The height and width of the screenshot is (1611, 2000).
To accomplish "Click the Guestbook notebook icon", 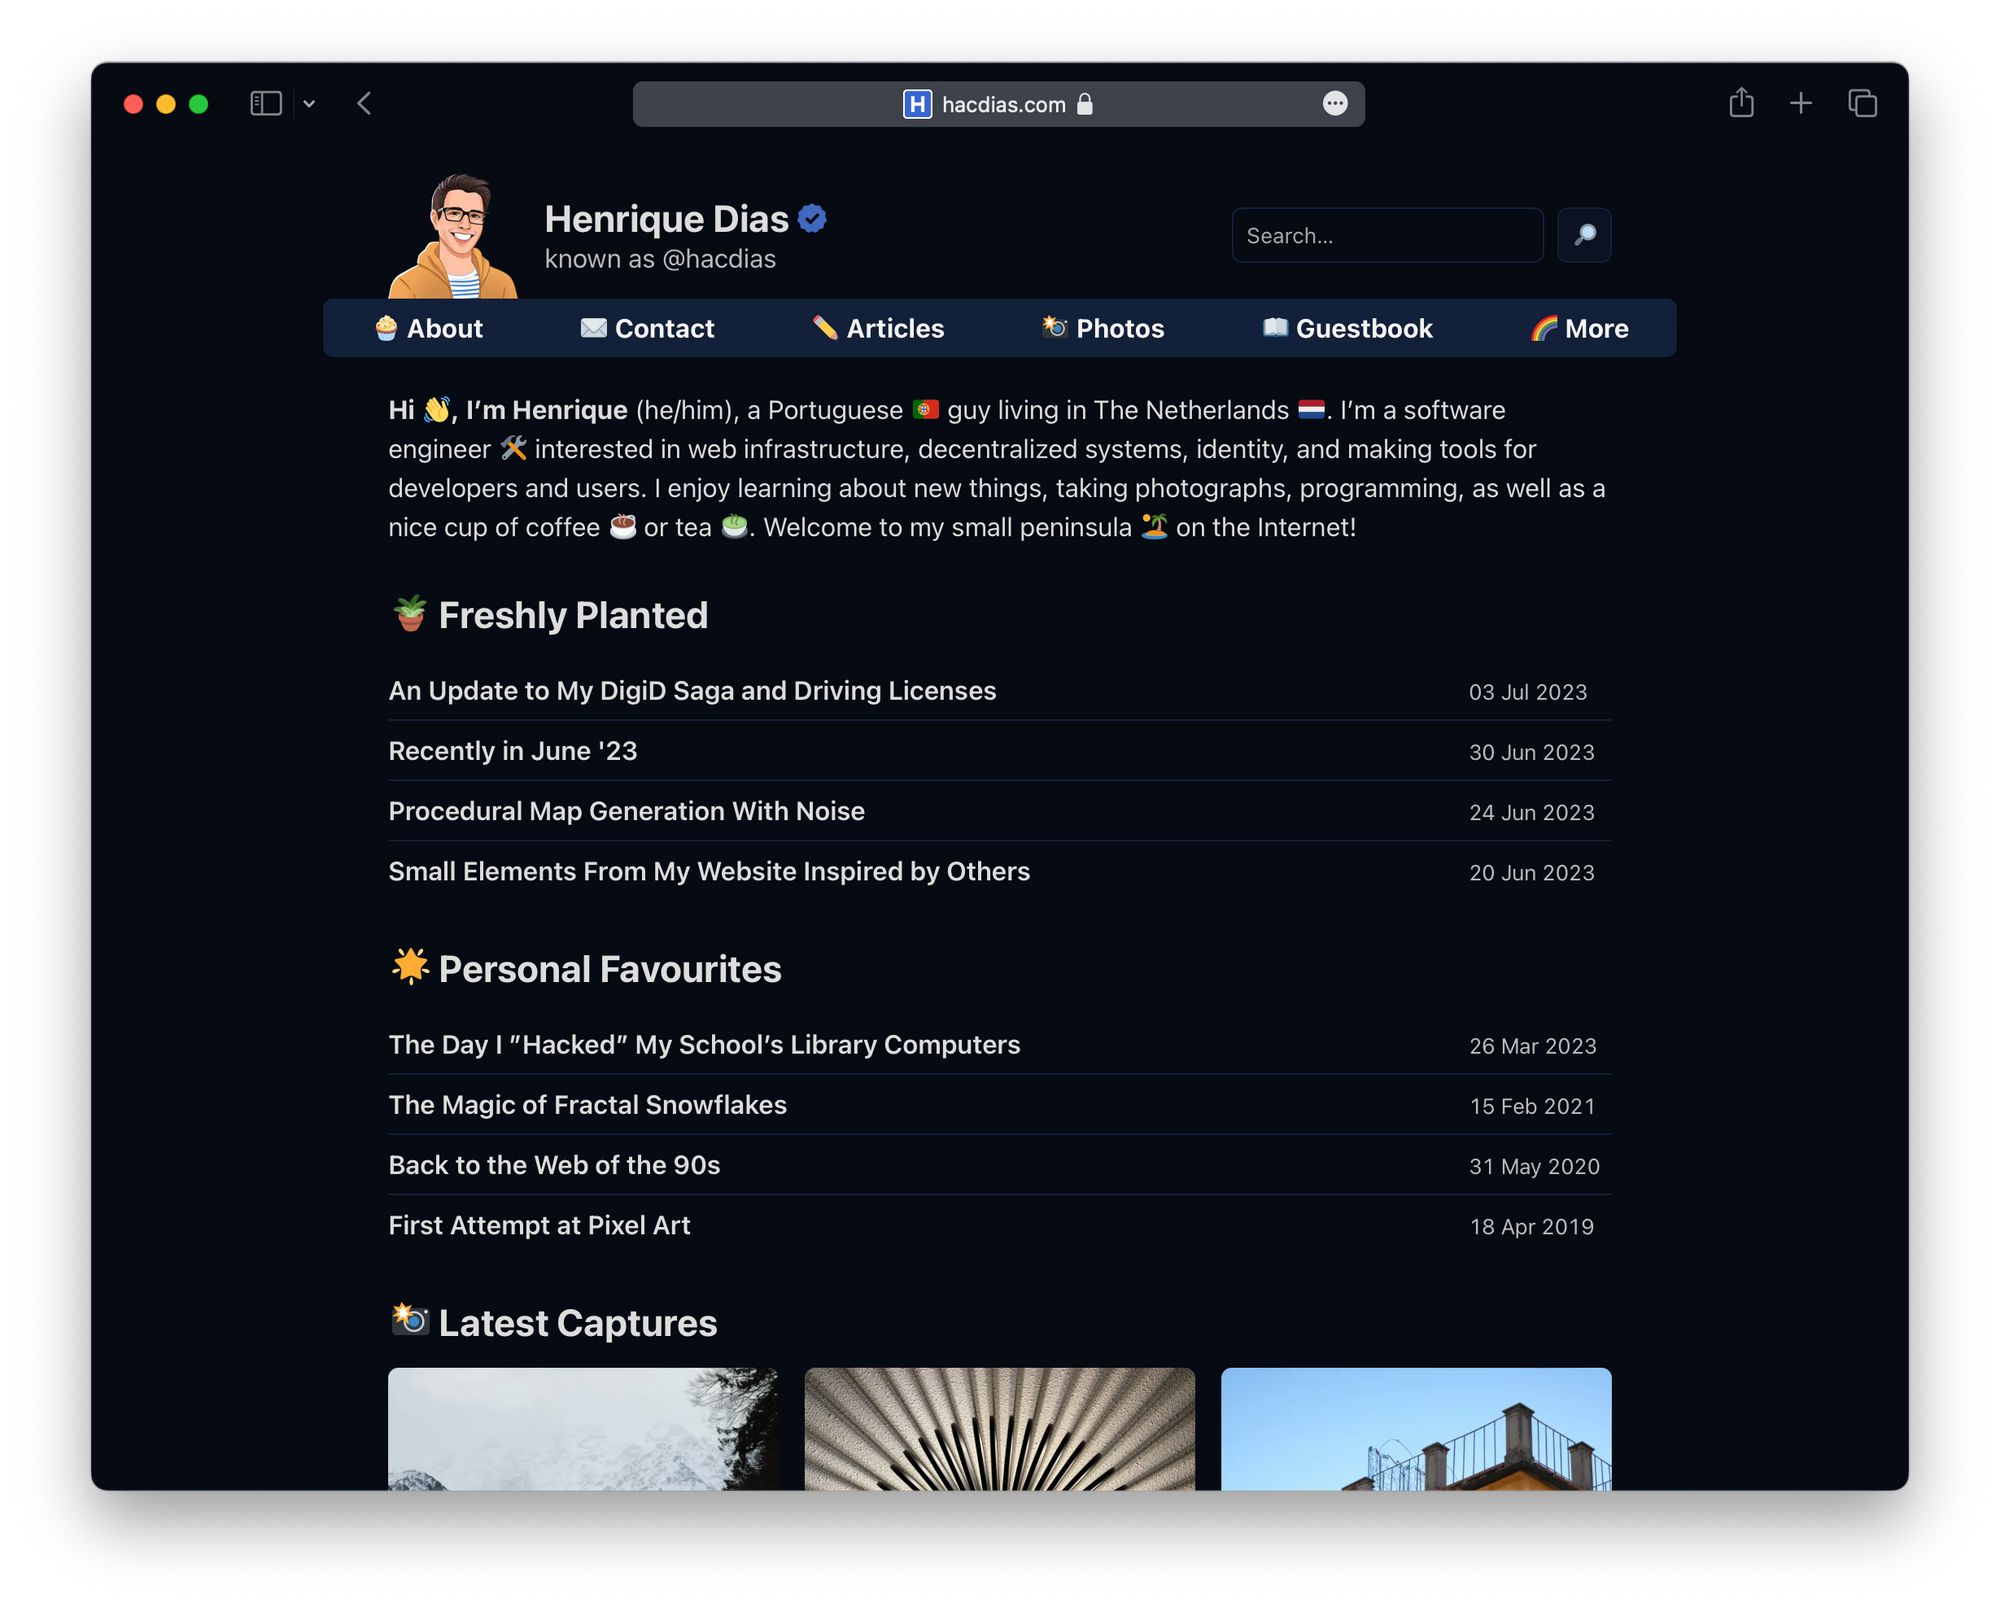I will (x=1272, y=327).
